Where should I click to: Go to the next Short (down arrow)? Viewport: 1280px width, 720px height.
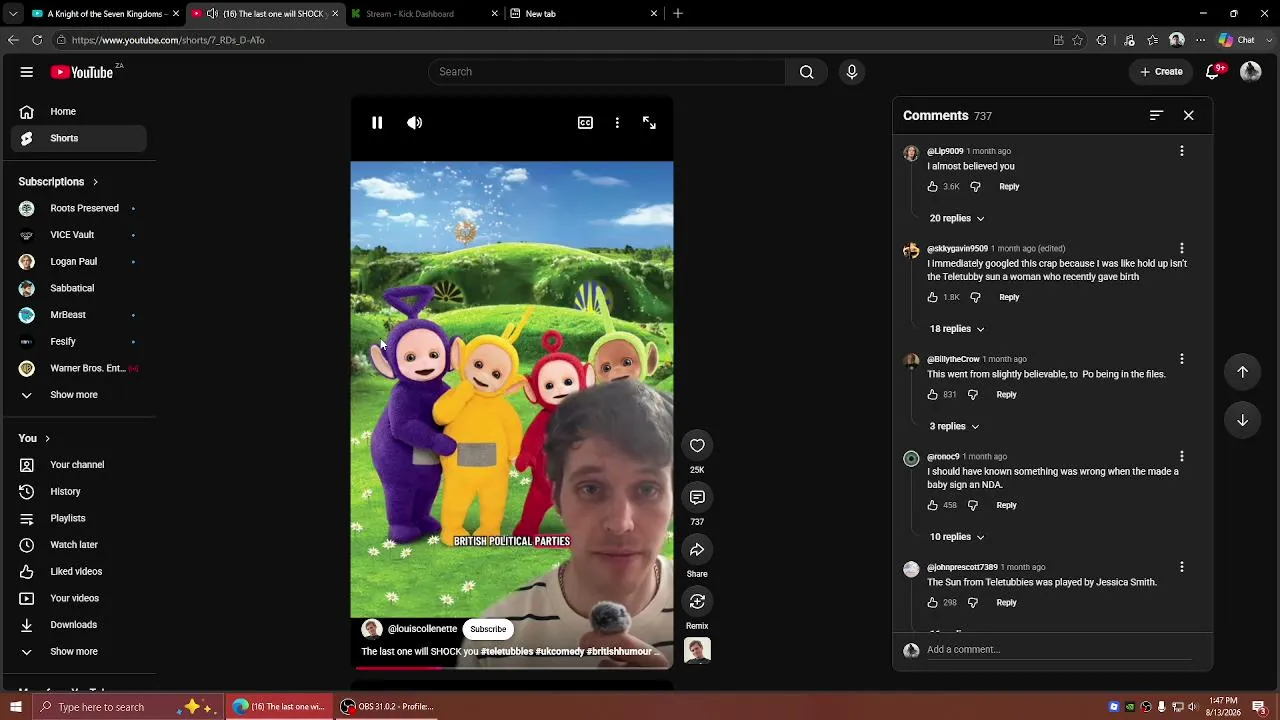(1243, 420)
